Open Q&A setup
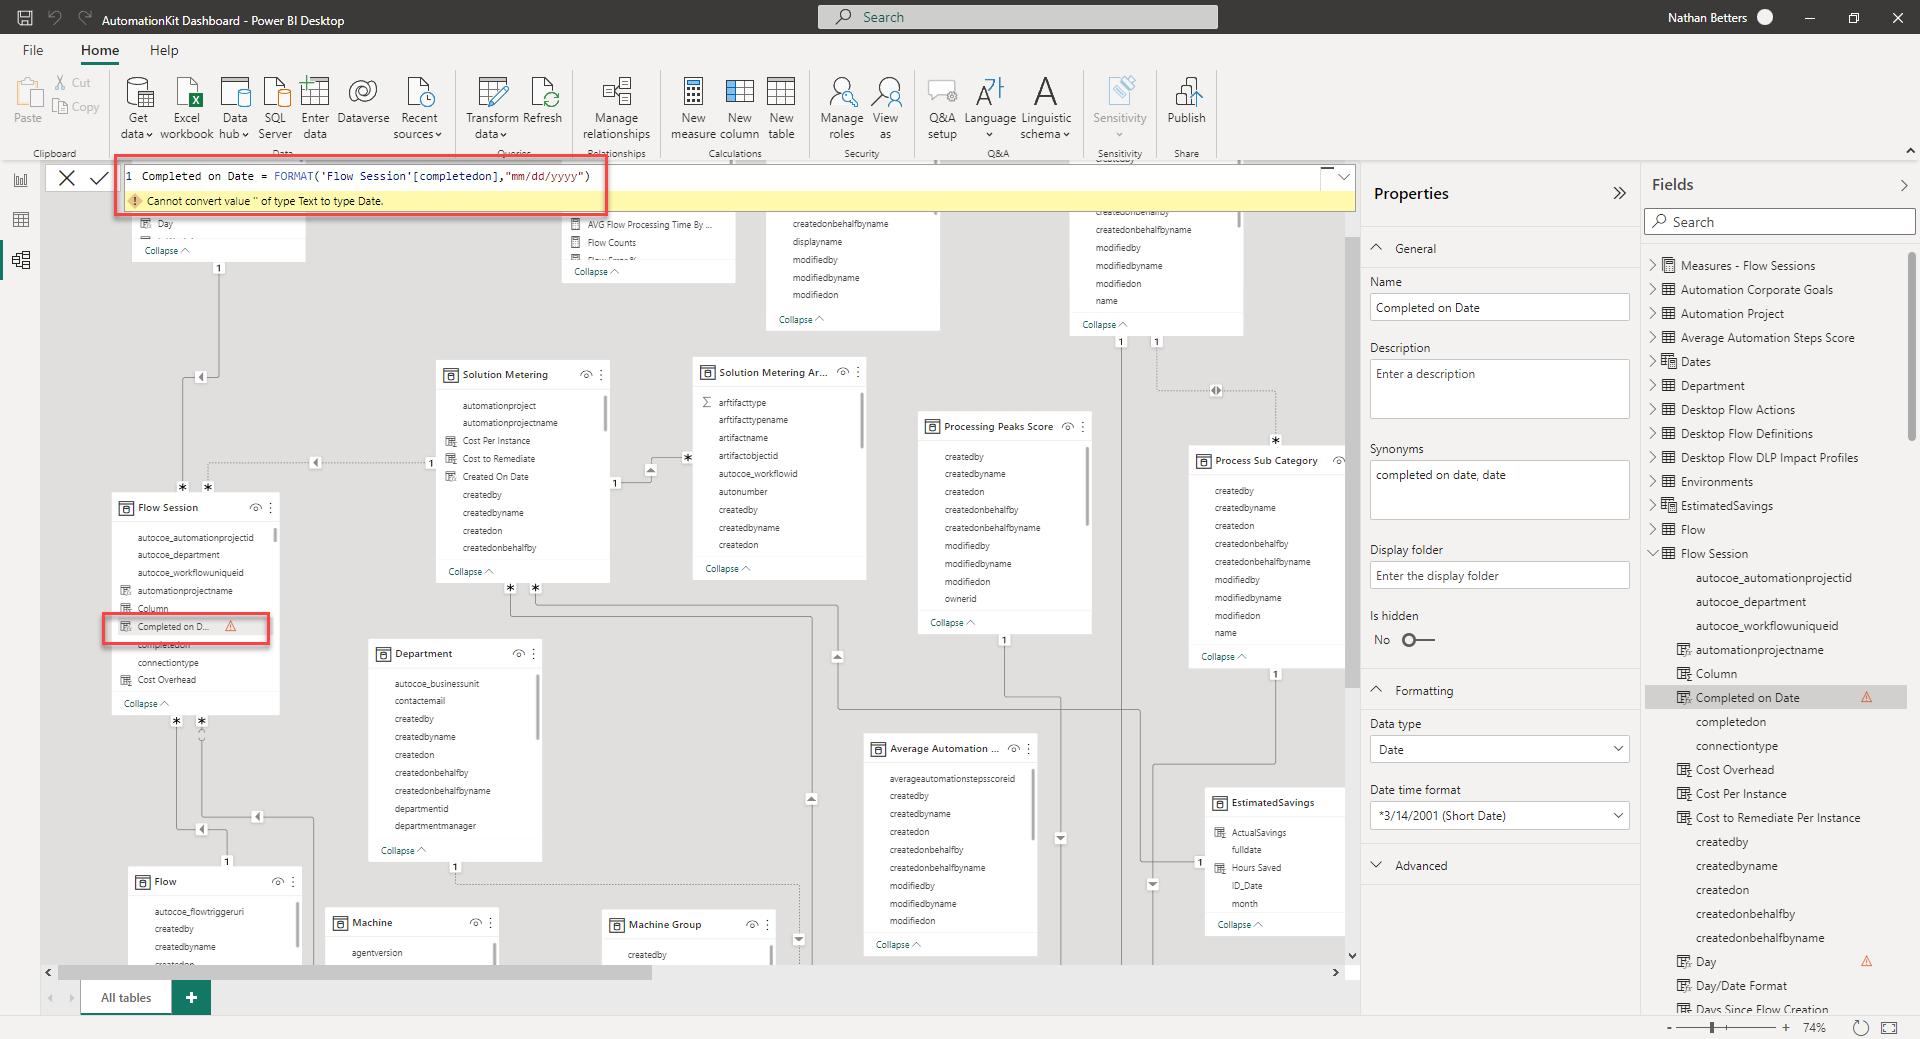This screenshot has height=1039, width=1920. pos(941,105)
